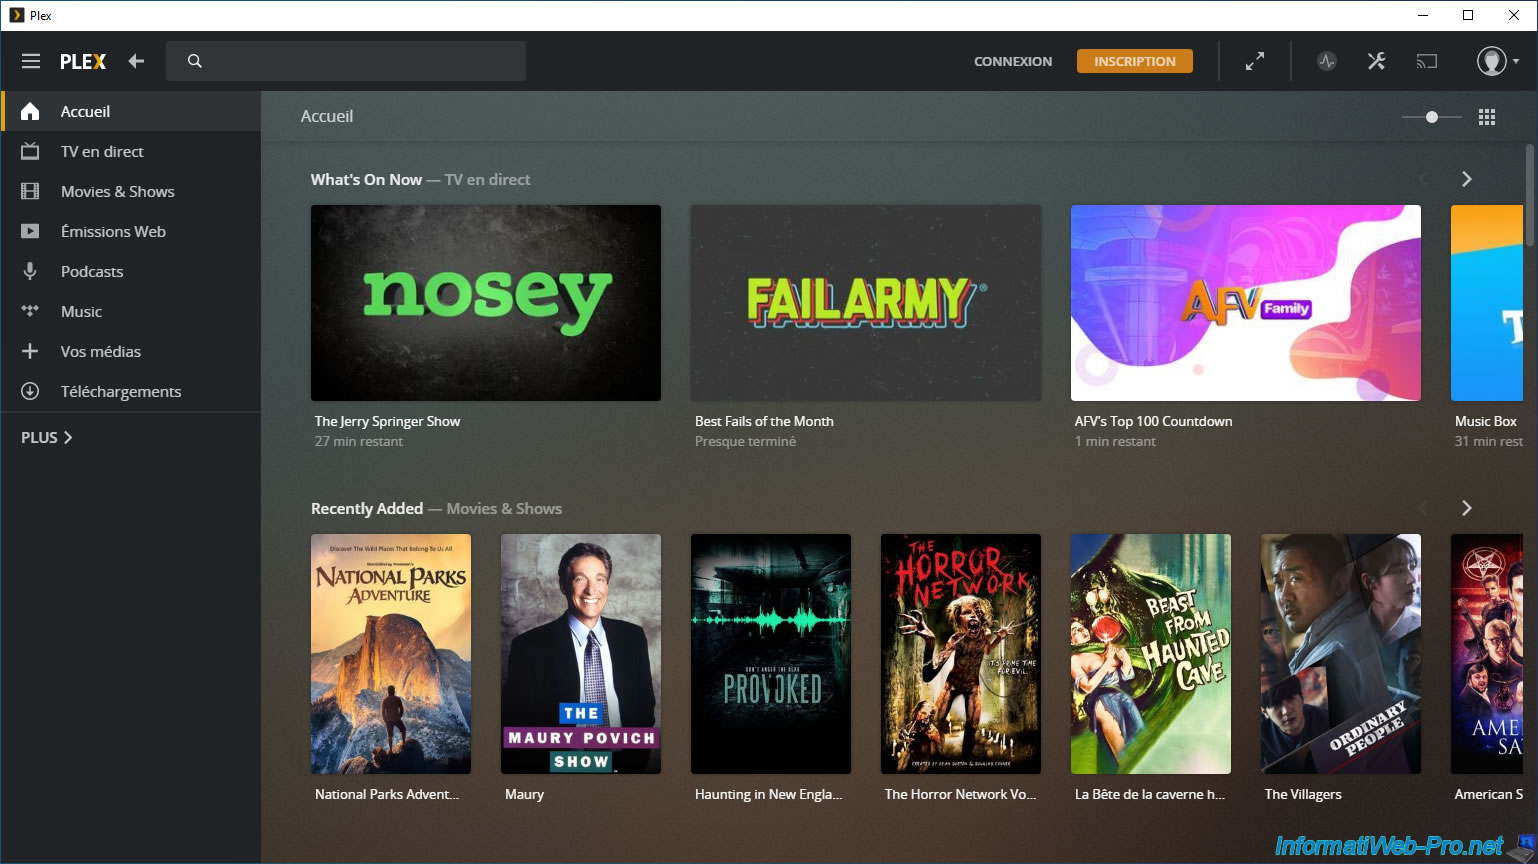
Task: Click the CONNEXION link
Action: click(x=1012, y=61)
